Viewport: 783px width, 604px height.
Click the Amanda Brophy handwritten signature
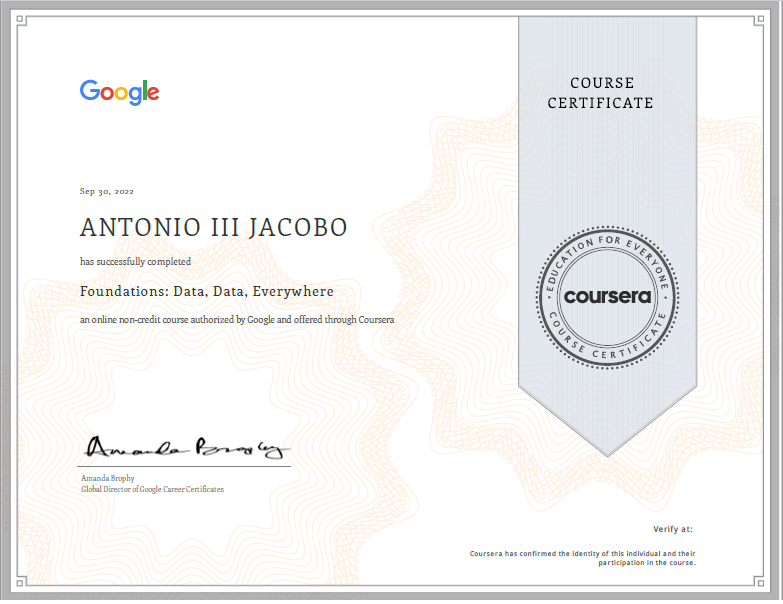click(186, 447)
